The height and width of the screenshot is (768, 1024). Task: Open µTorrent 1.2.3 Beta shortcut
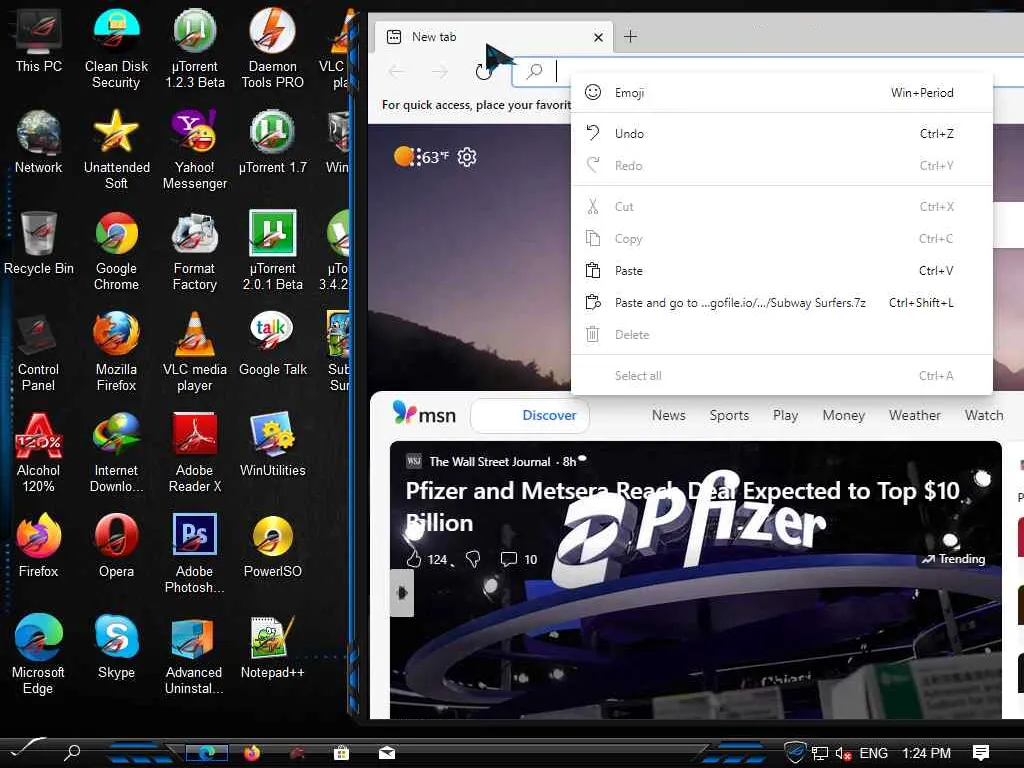tap(195, 47)
